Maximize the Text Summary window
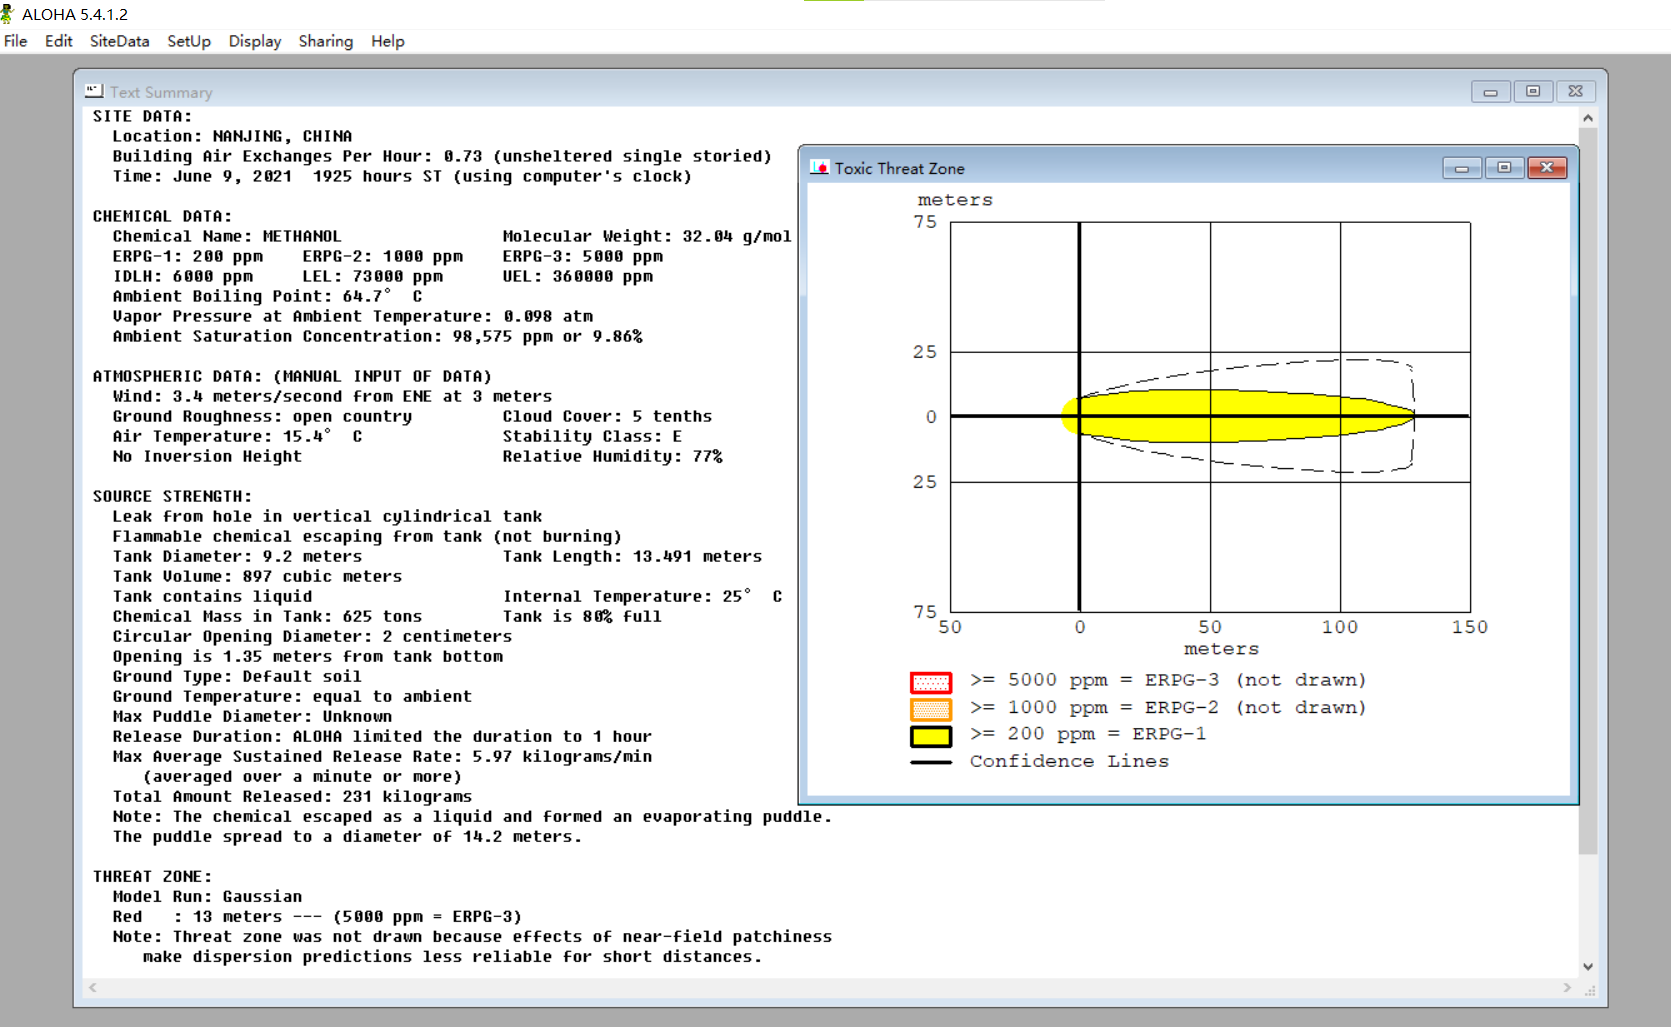The width and height of the screenshot is (1671, 1027). 1533,91
